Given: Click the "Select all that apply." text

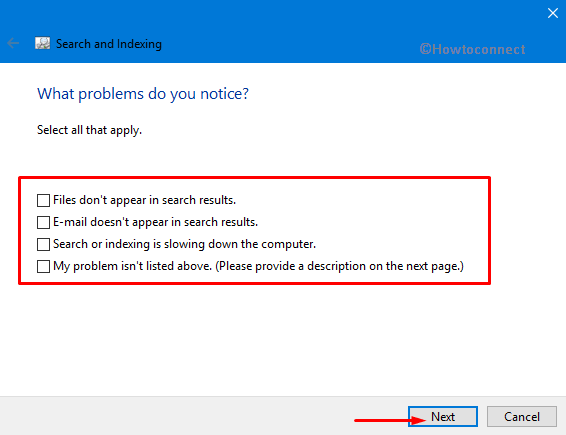Looking at the screenshot, I should (89, 130).
